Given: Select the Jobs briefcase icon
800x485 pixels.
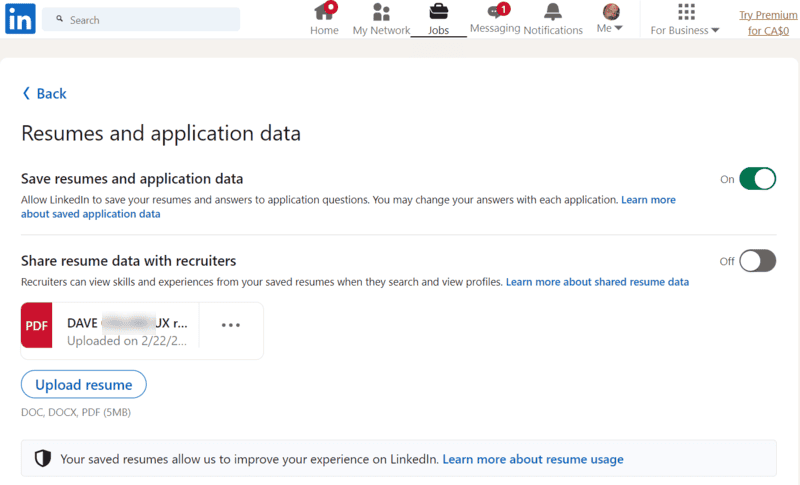Looking at the screenshot, I should click(x=438, y=11).
